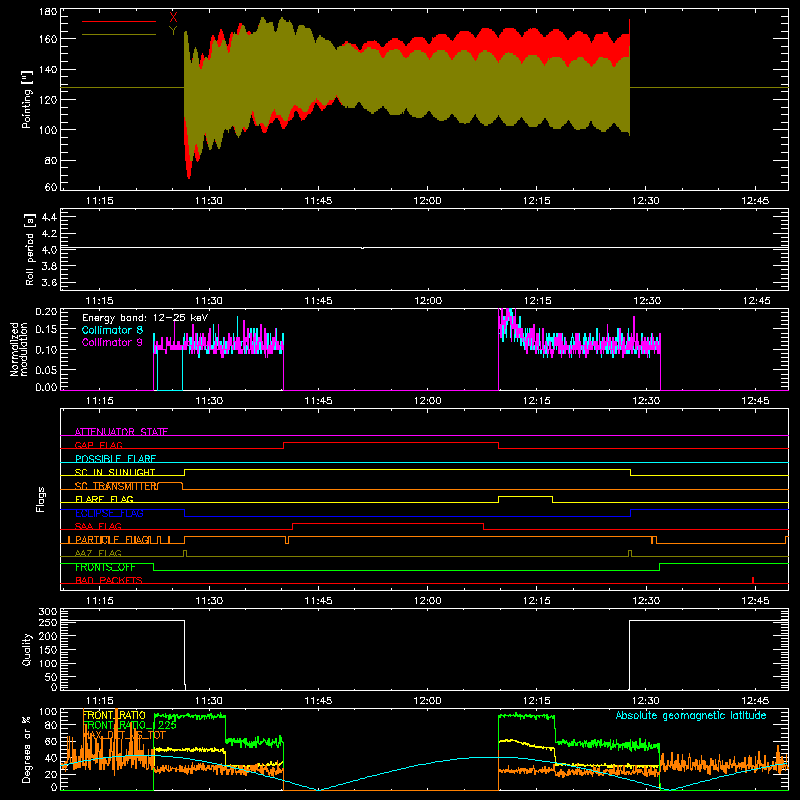Select the 'Collimator 9' legend label
The image size is (800, 800).
coord(112,342)
